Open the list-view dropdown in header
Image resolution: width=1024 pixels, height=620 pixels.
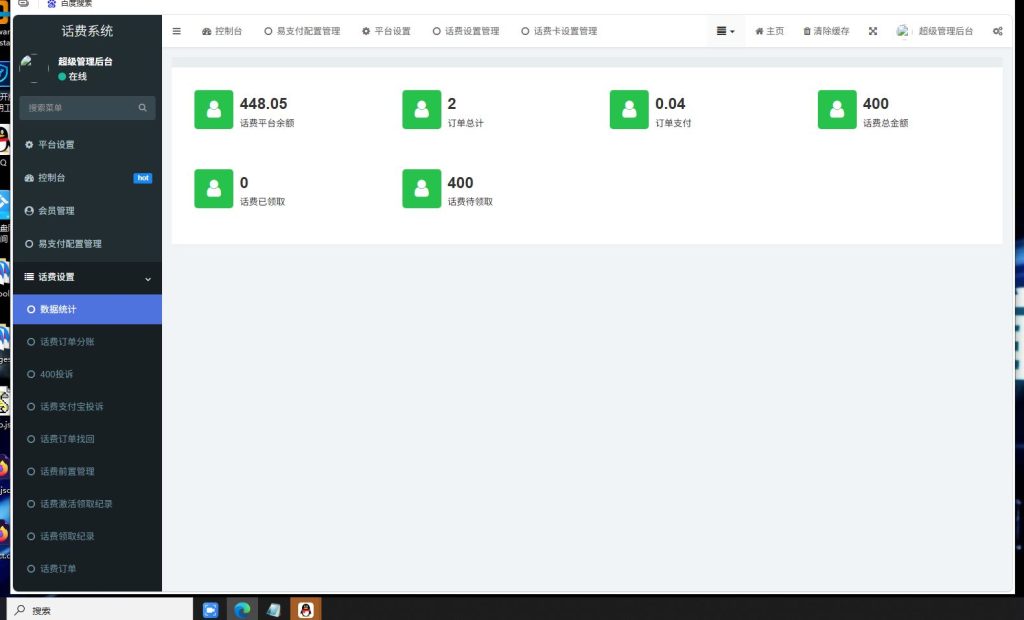tap(726, 31)
